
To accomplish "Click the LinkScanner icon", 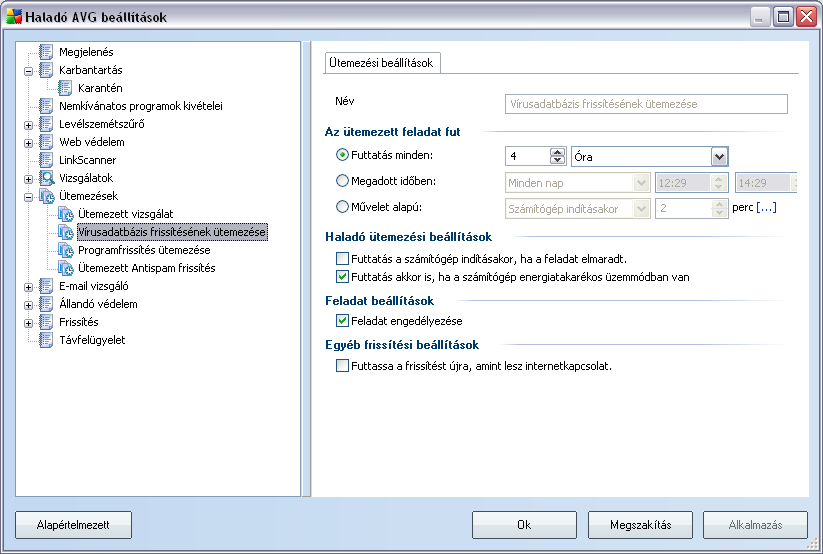I will click(46, 160).
